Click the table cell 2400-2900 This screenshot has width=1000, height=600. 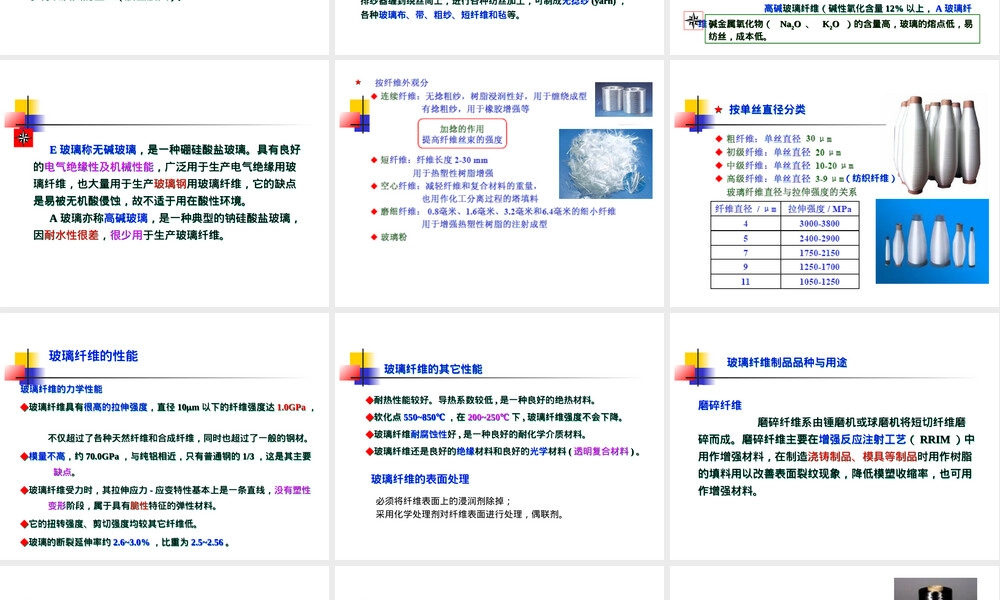820,238
